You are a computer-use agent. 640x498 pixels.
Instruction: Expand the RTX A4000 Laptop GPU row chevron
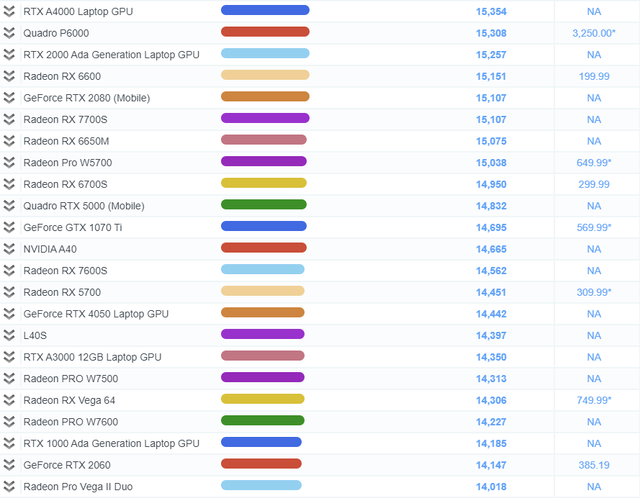click(9, 11)
